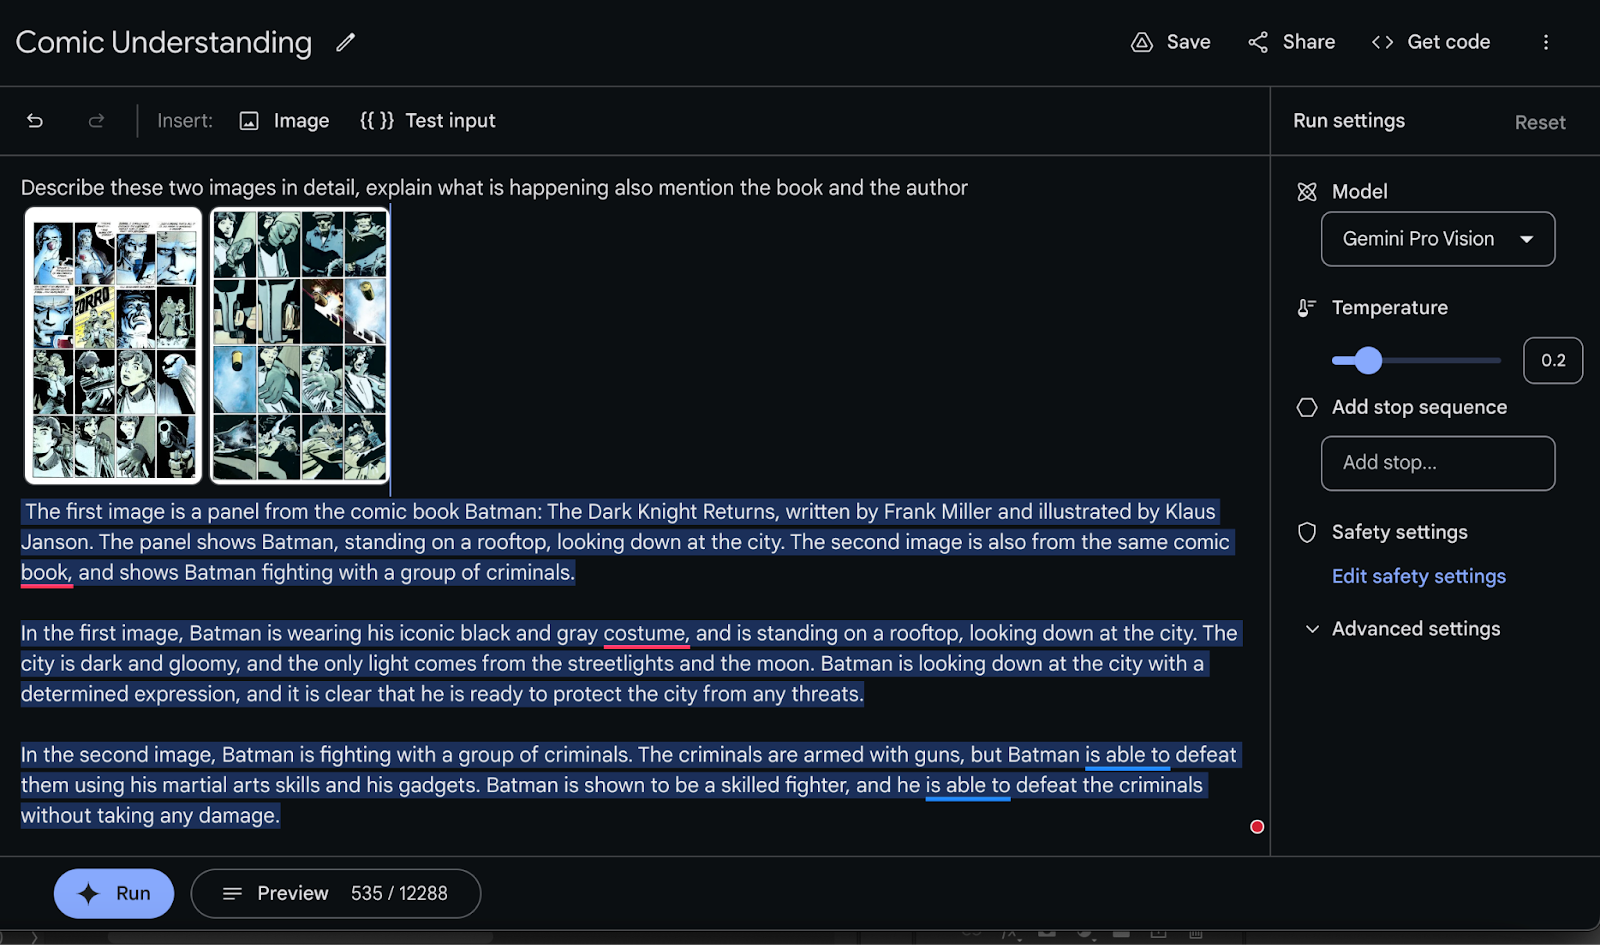Image resolution: width=1600 pixels, height=945 pixels.
Task: Click the Test input label
Action: tap(450, 121)
